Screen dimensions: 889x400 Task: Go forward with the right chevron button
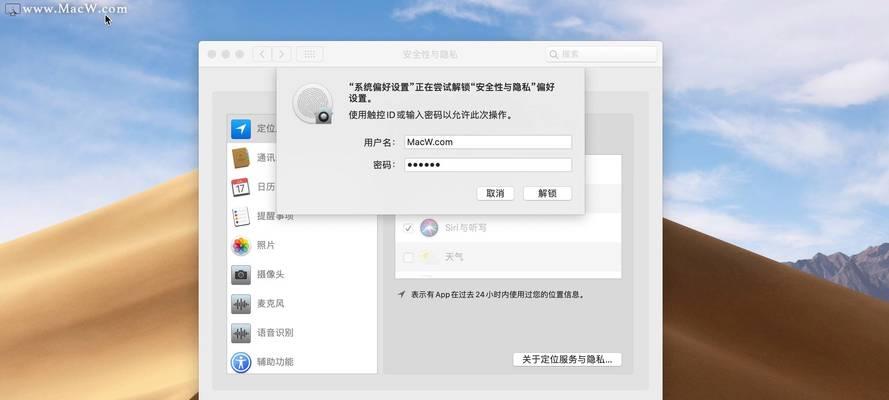click(281, 54)
